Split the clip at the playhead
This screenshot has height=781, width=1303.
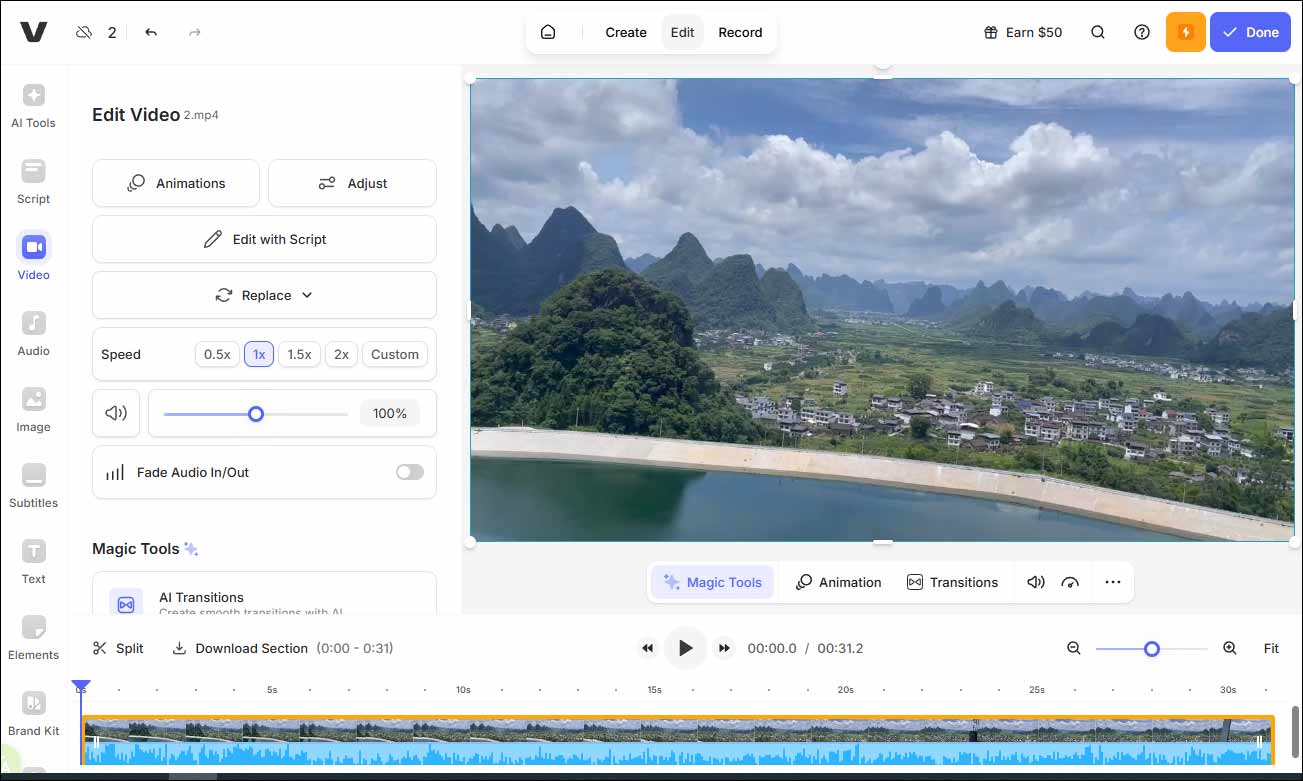[117, 647]
